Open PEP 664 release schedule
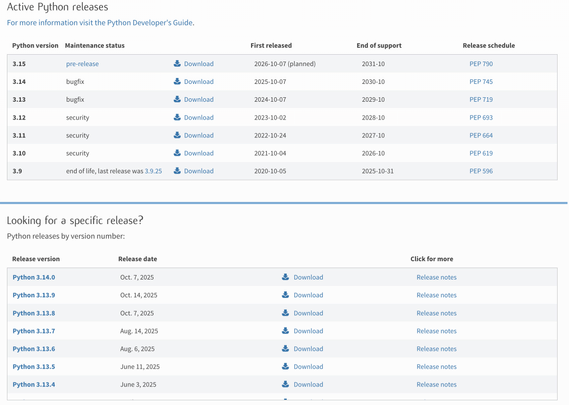The height and width of the screenshot is (405, 569). [481, 135]
